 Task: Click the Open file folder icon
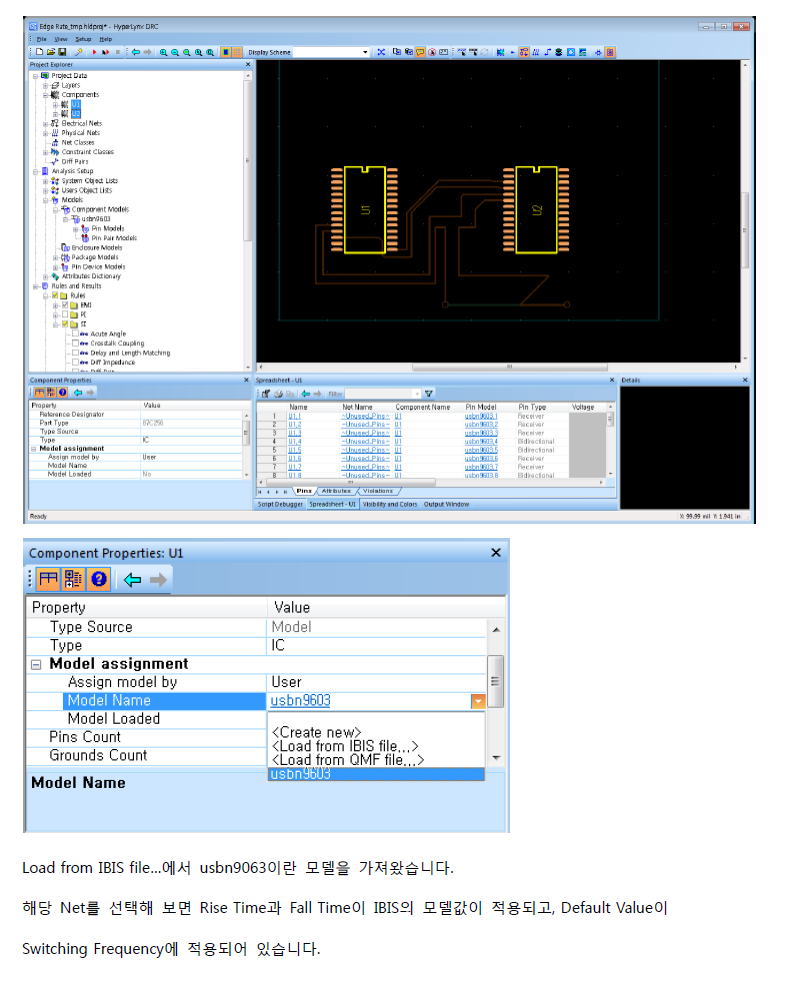(50, 51)
